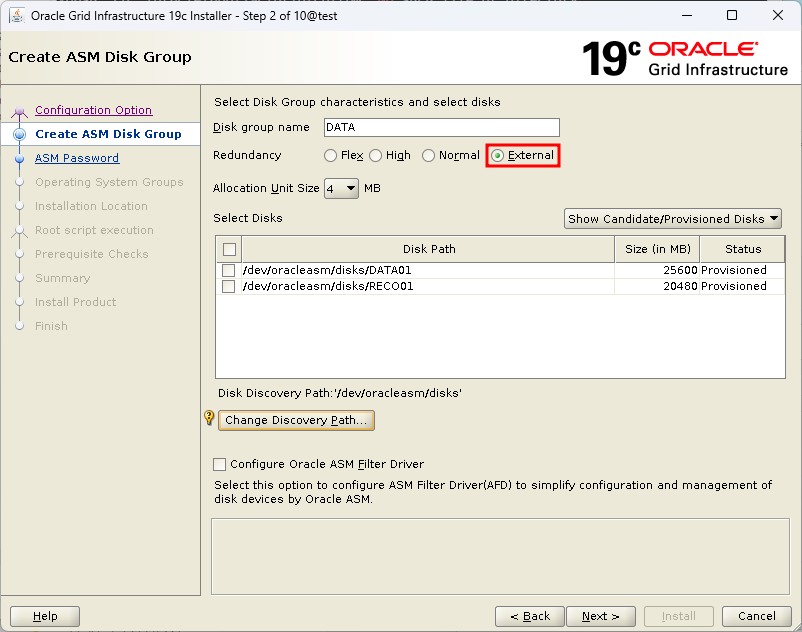Image resolution: width=802 pixels, height=632 pixels.
Task: Select High redundancy option
Action: coord(375,155)
